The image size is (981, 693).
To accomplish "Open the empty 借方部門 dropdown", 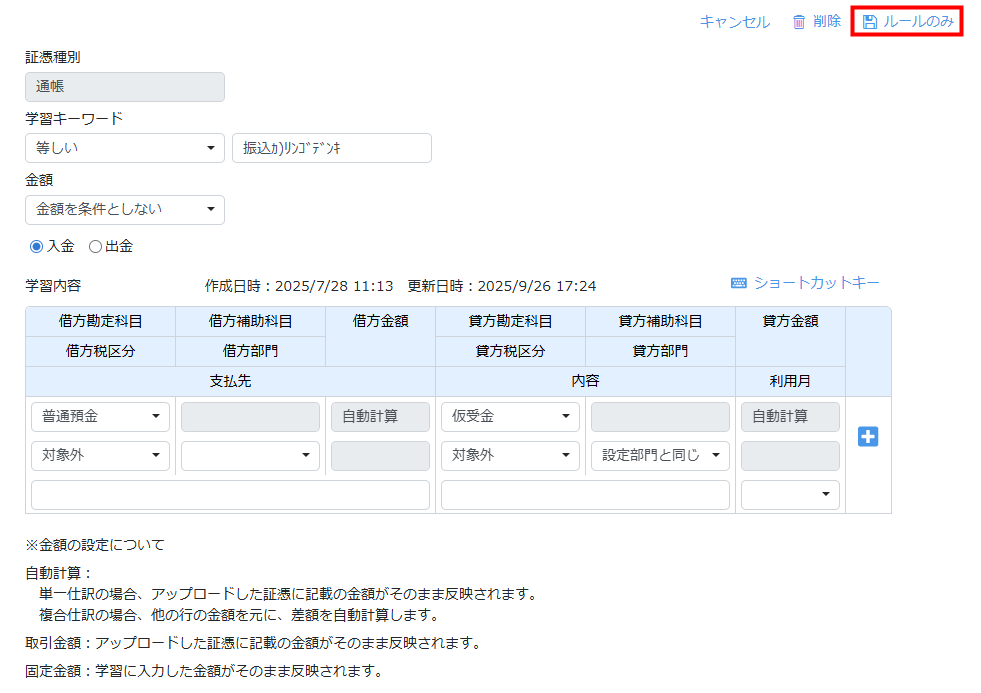I will click(250, 456).
